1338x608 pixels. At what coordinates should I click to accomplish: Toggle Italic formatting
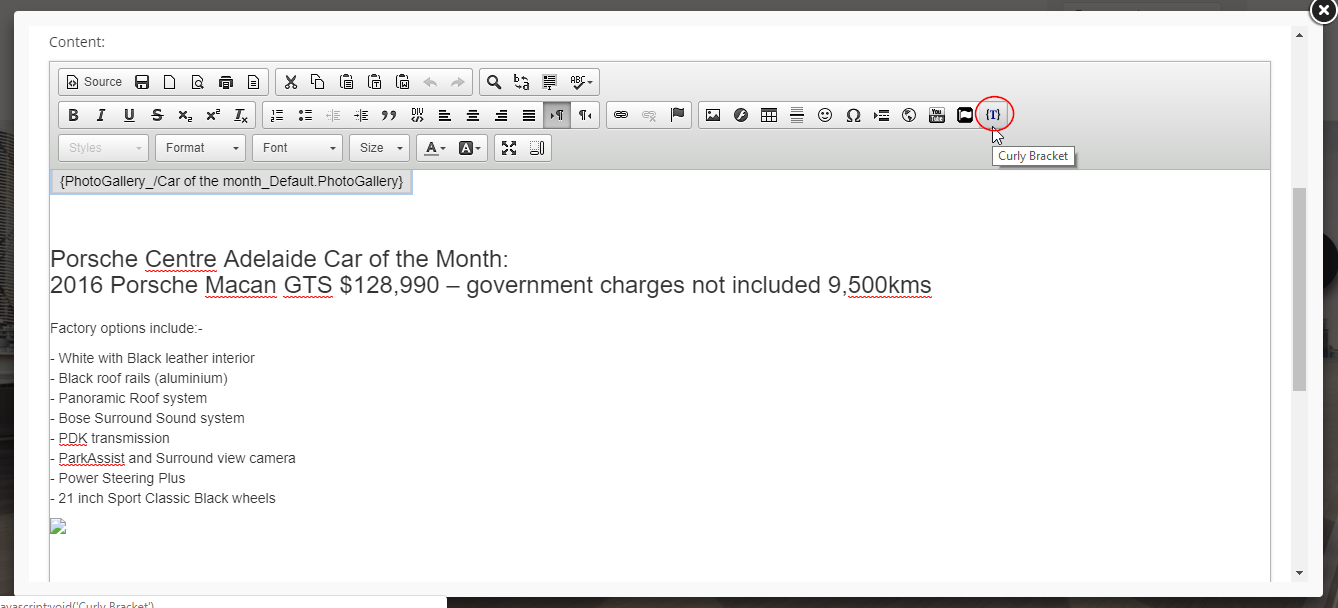(101, 115)
